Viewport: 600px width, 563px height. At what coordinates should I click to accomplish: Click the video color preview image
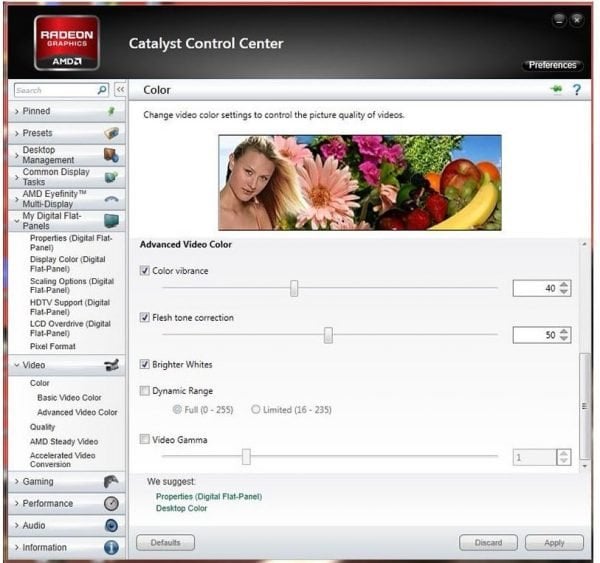click(x=360, y=182)
